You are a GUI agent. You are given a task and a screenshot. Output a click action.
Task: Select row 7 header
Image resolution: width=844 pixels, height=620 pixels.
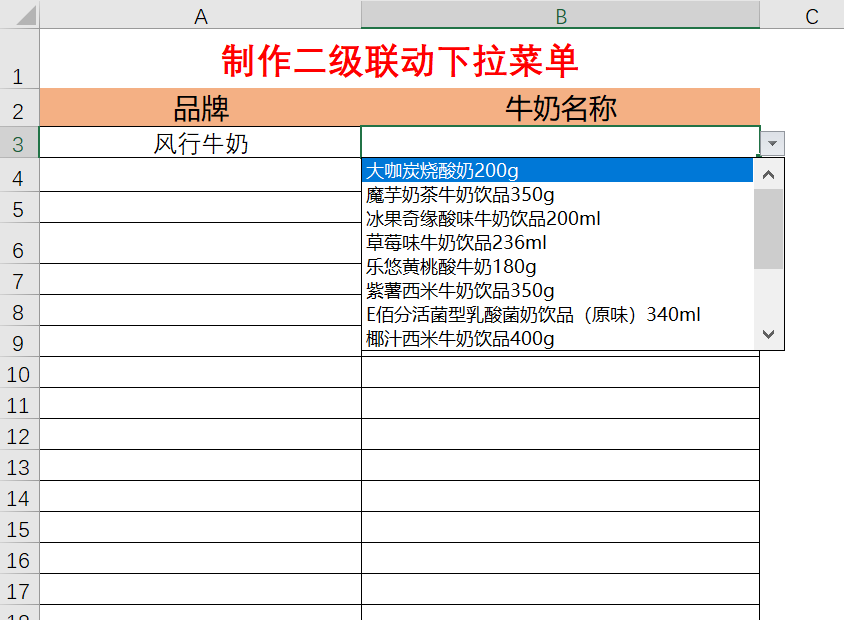pyautogui.click(x=19, y=279)
